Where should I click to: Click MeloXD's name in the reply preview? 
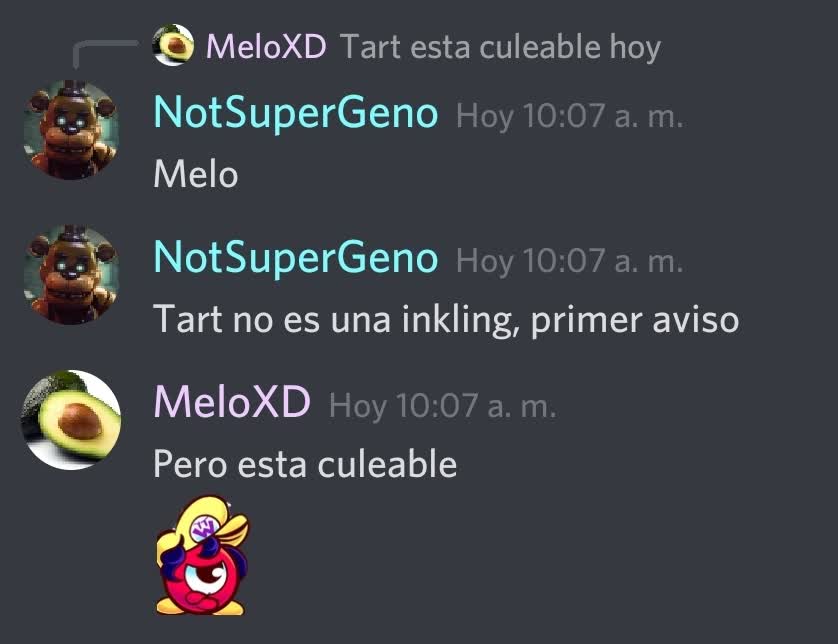point(266,46)
